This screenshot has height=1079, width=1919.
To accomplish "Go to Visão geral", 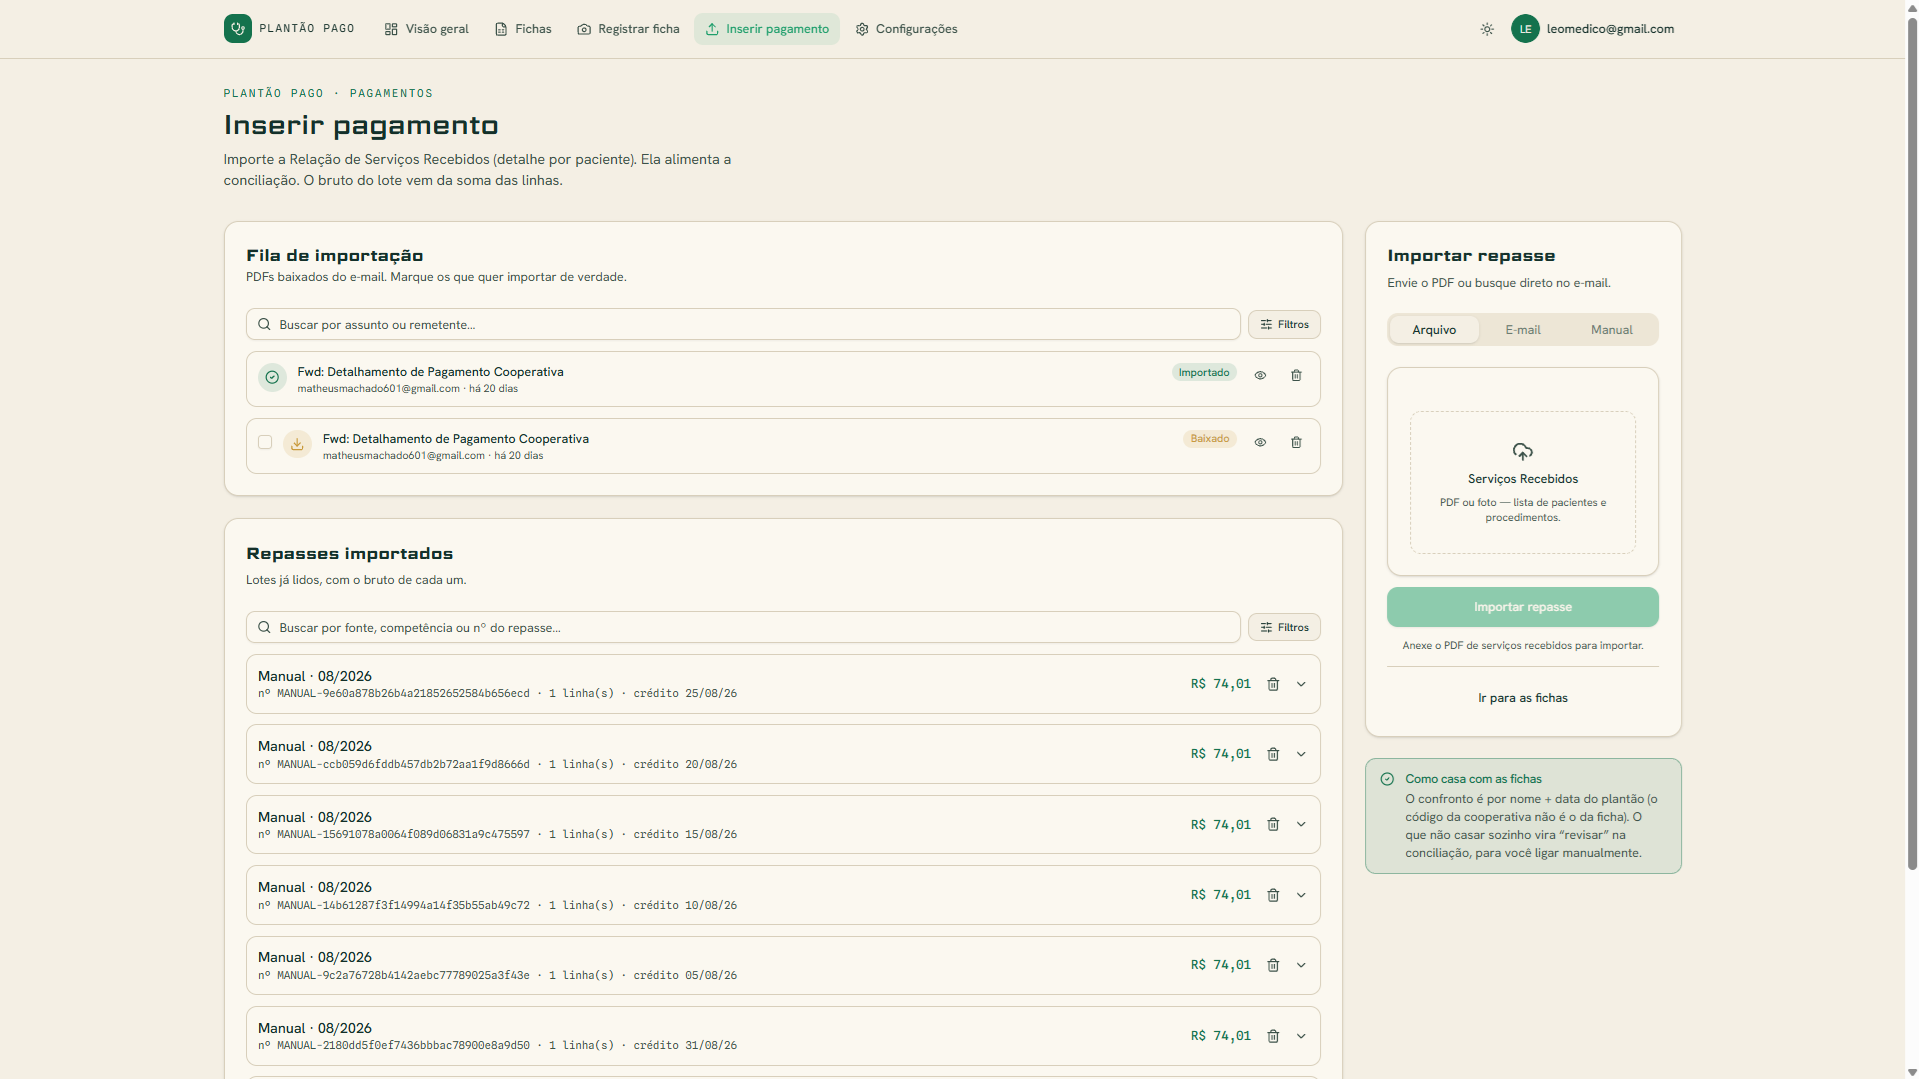I will 426,29.
